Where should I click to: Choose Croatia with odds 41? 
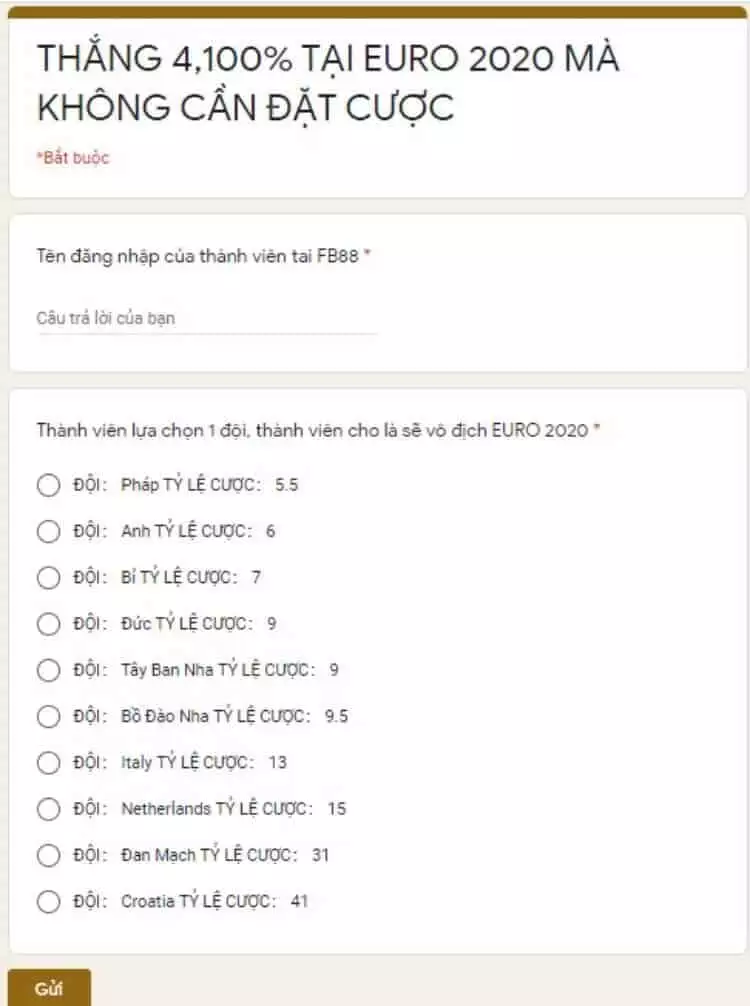click(48, 901)
